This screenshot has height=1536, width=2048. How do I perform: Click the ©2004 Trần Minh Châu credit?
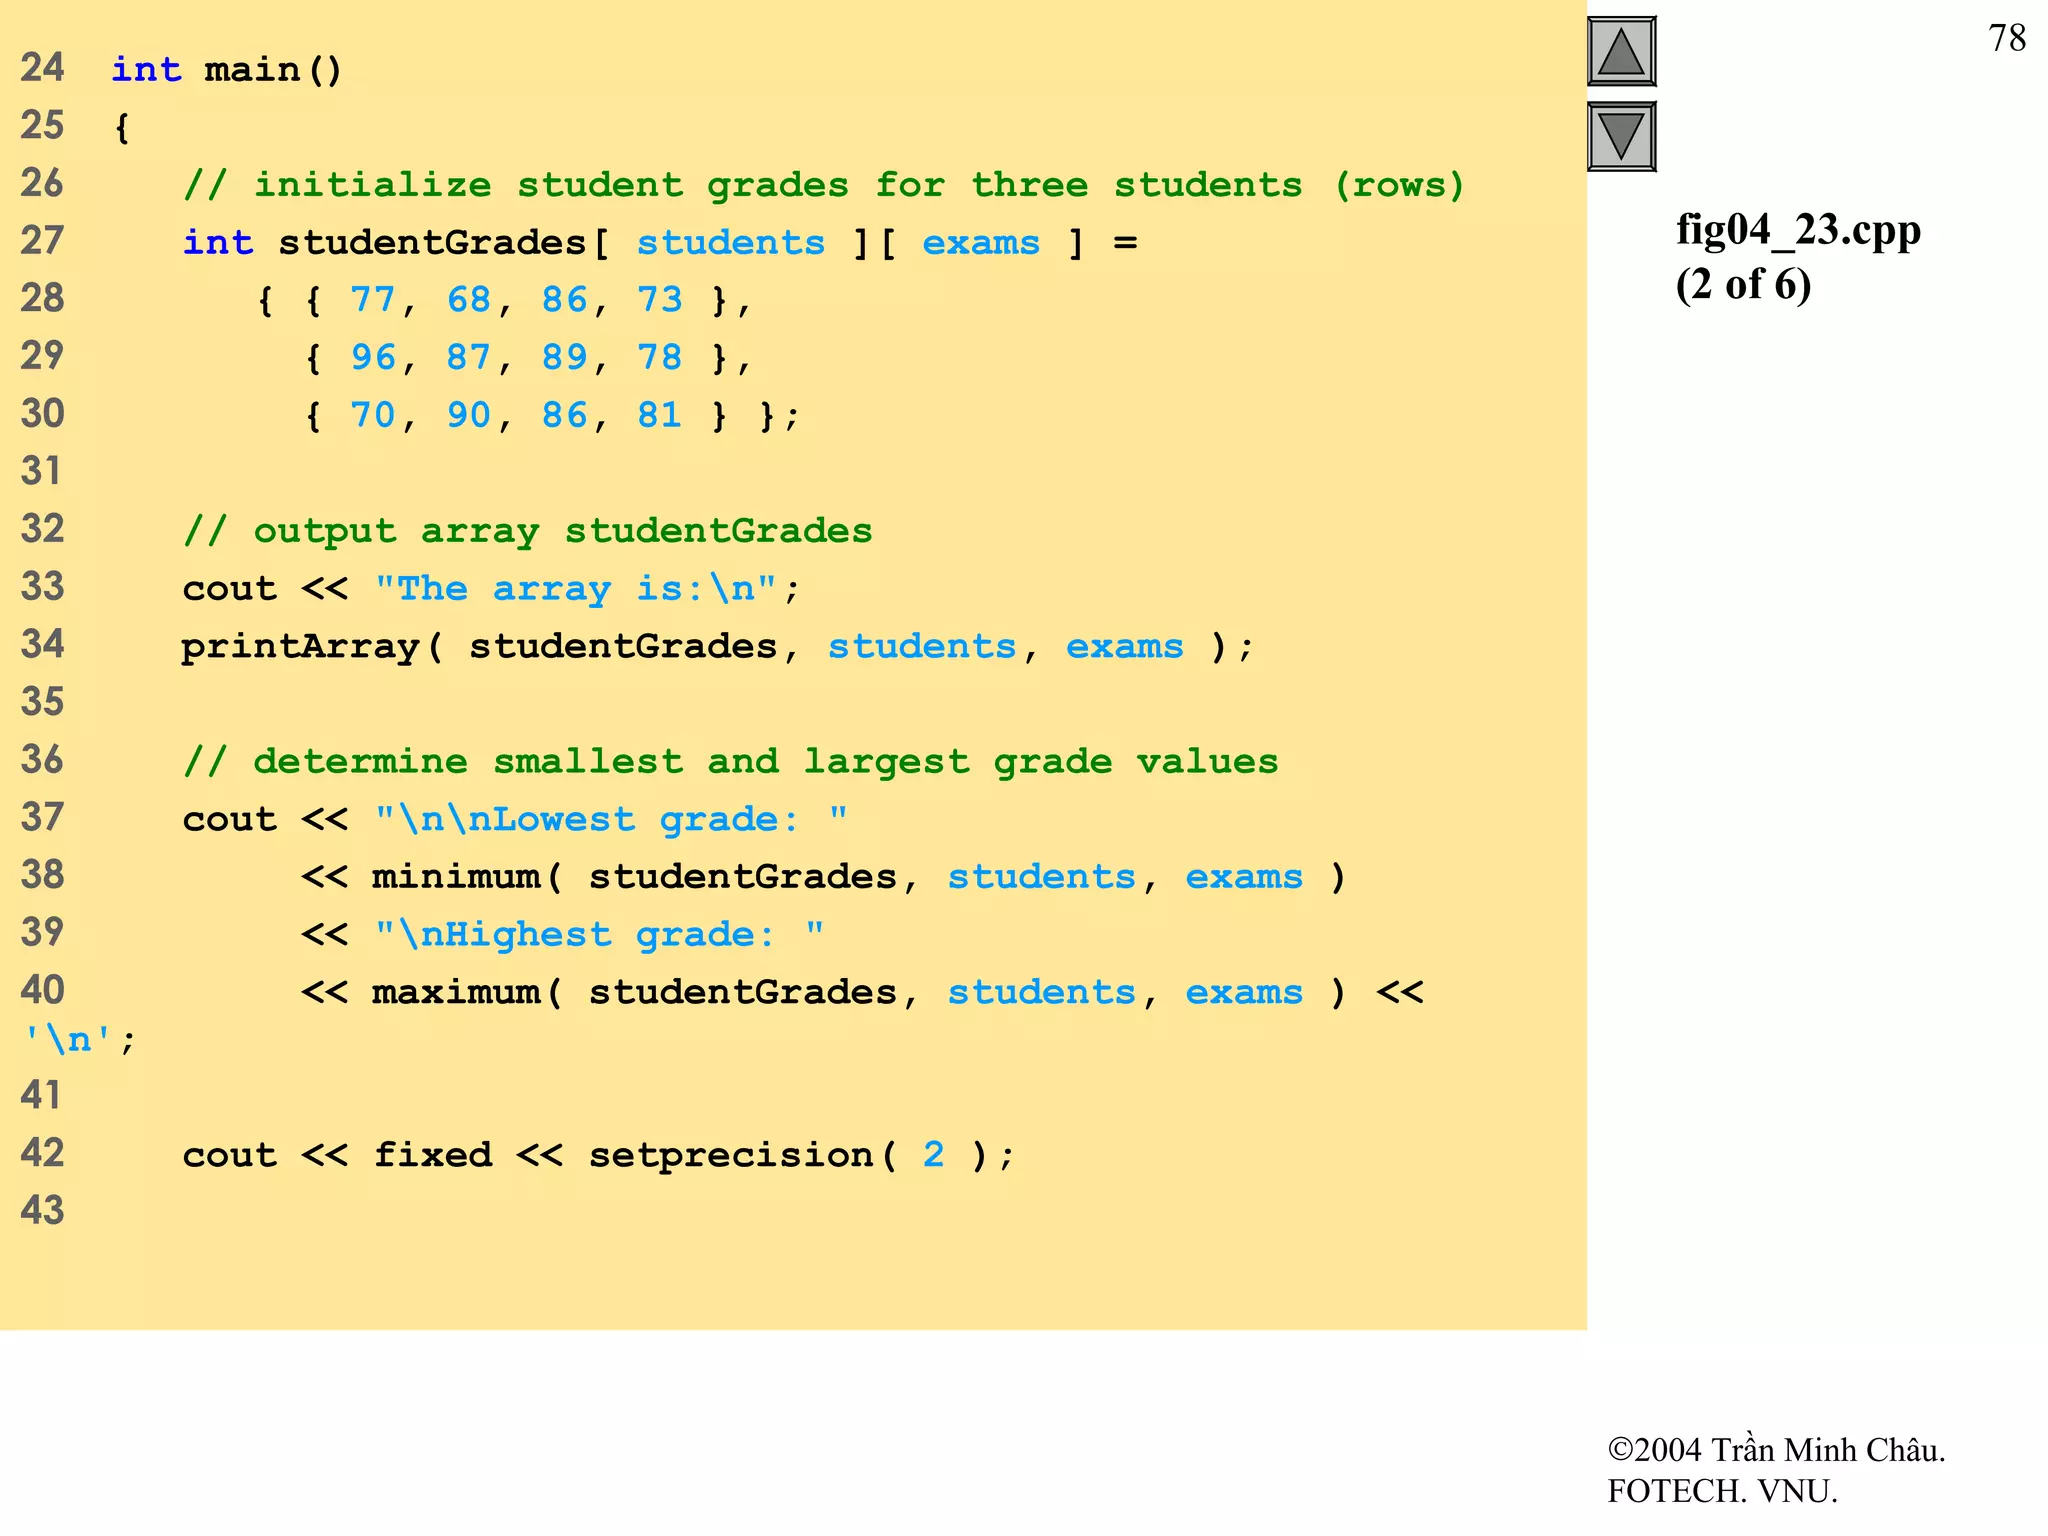[1776, 1449]
